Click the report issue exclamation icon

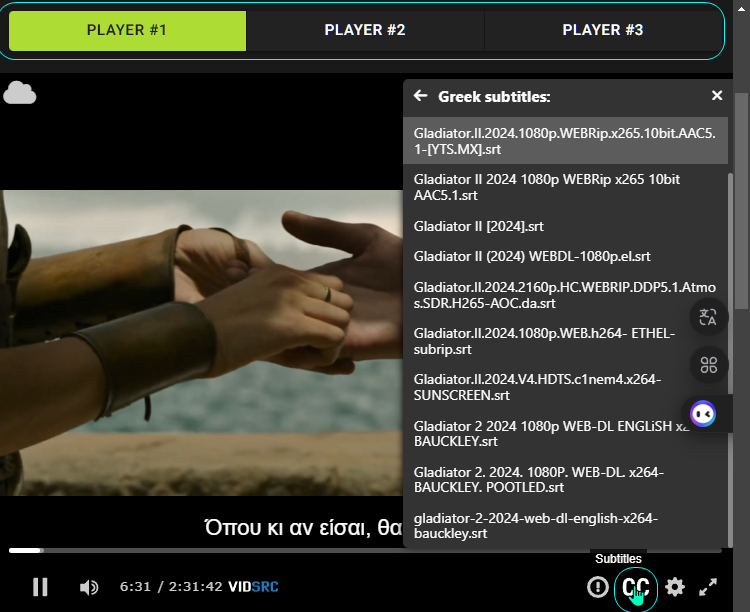point(597,587)
